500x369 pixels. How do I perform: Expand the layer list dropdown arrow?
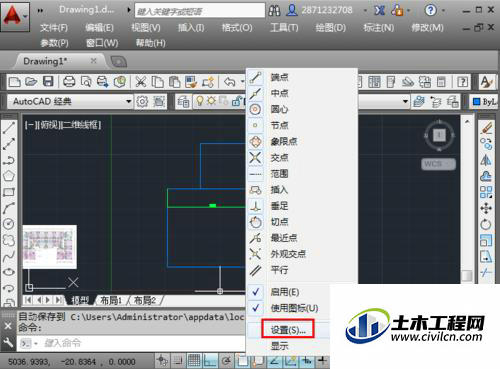click(x=405, y=101)
